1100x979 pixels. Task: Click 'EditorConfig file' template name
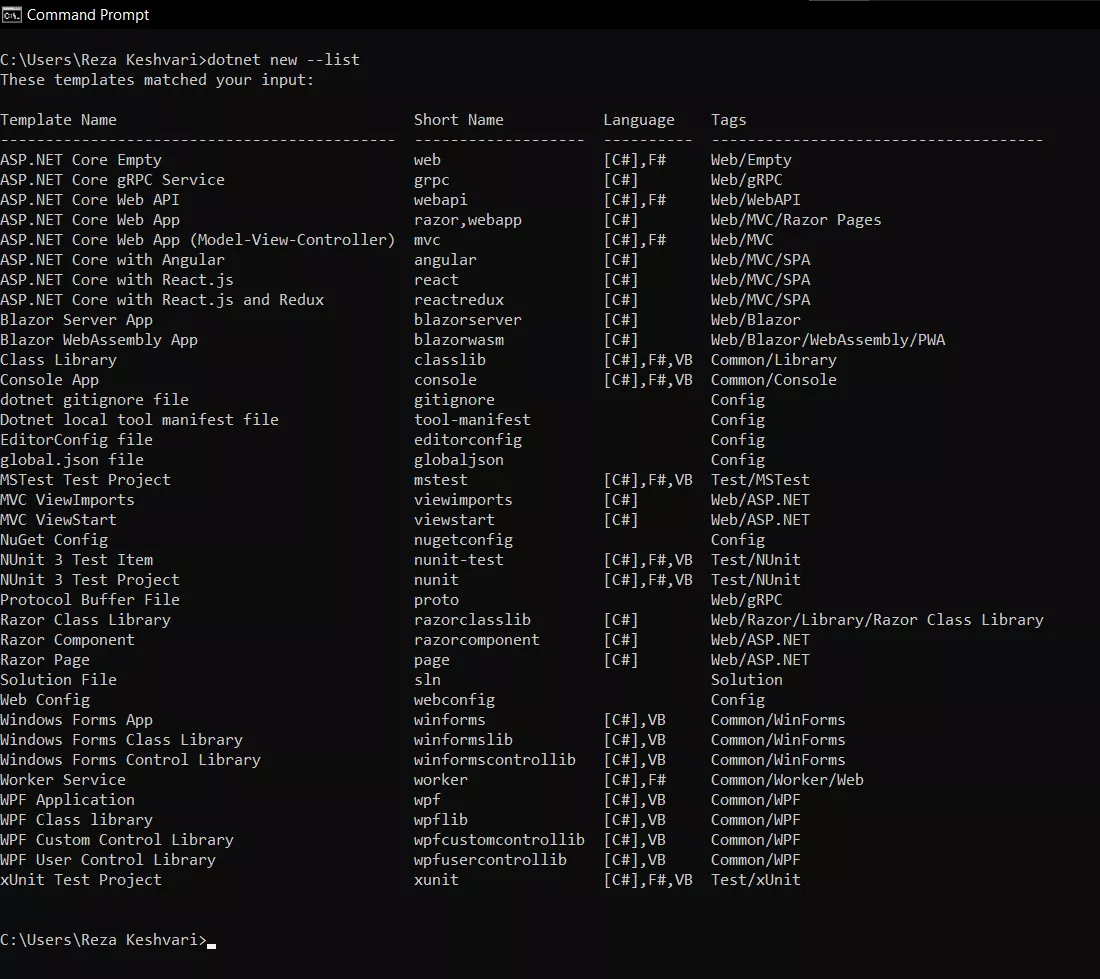[76, 440]
